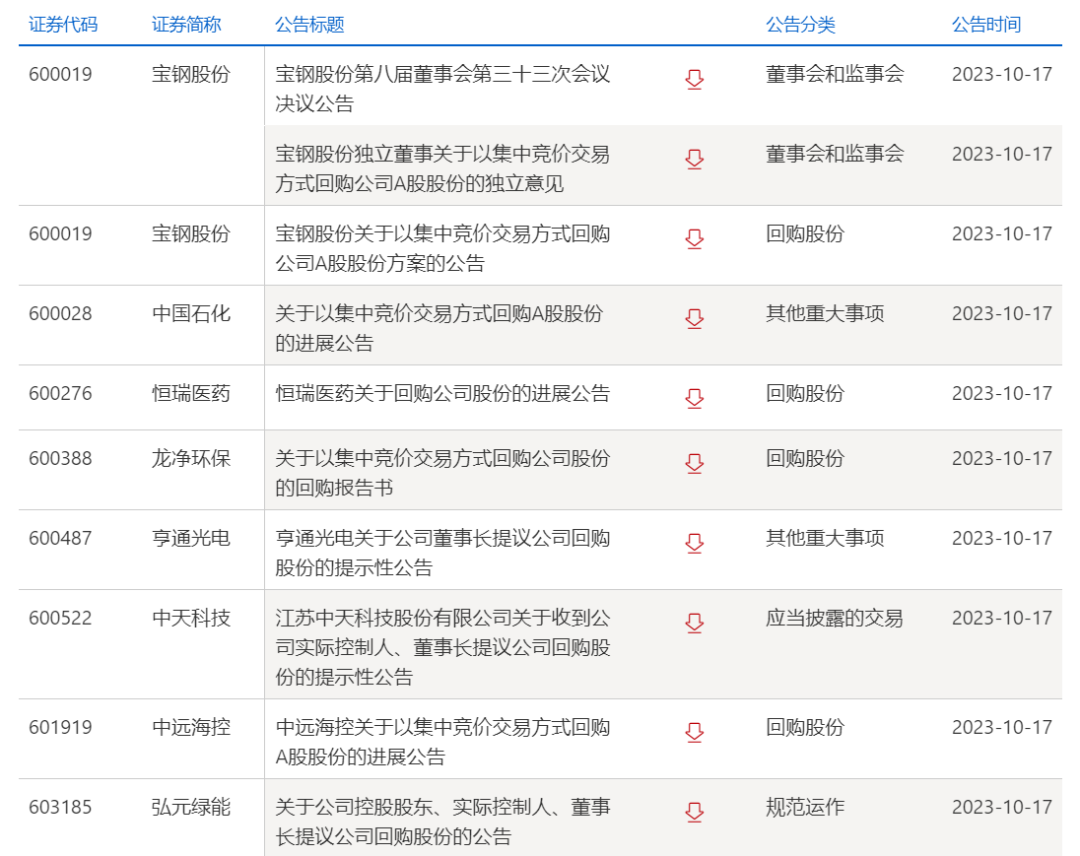
Task: Open 亨通光电董事长提议回购股份的提示性公告
Action: [x=443, y=553]
